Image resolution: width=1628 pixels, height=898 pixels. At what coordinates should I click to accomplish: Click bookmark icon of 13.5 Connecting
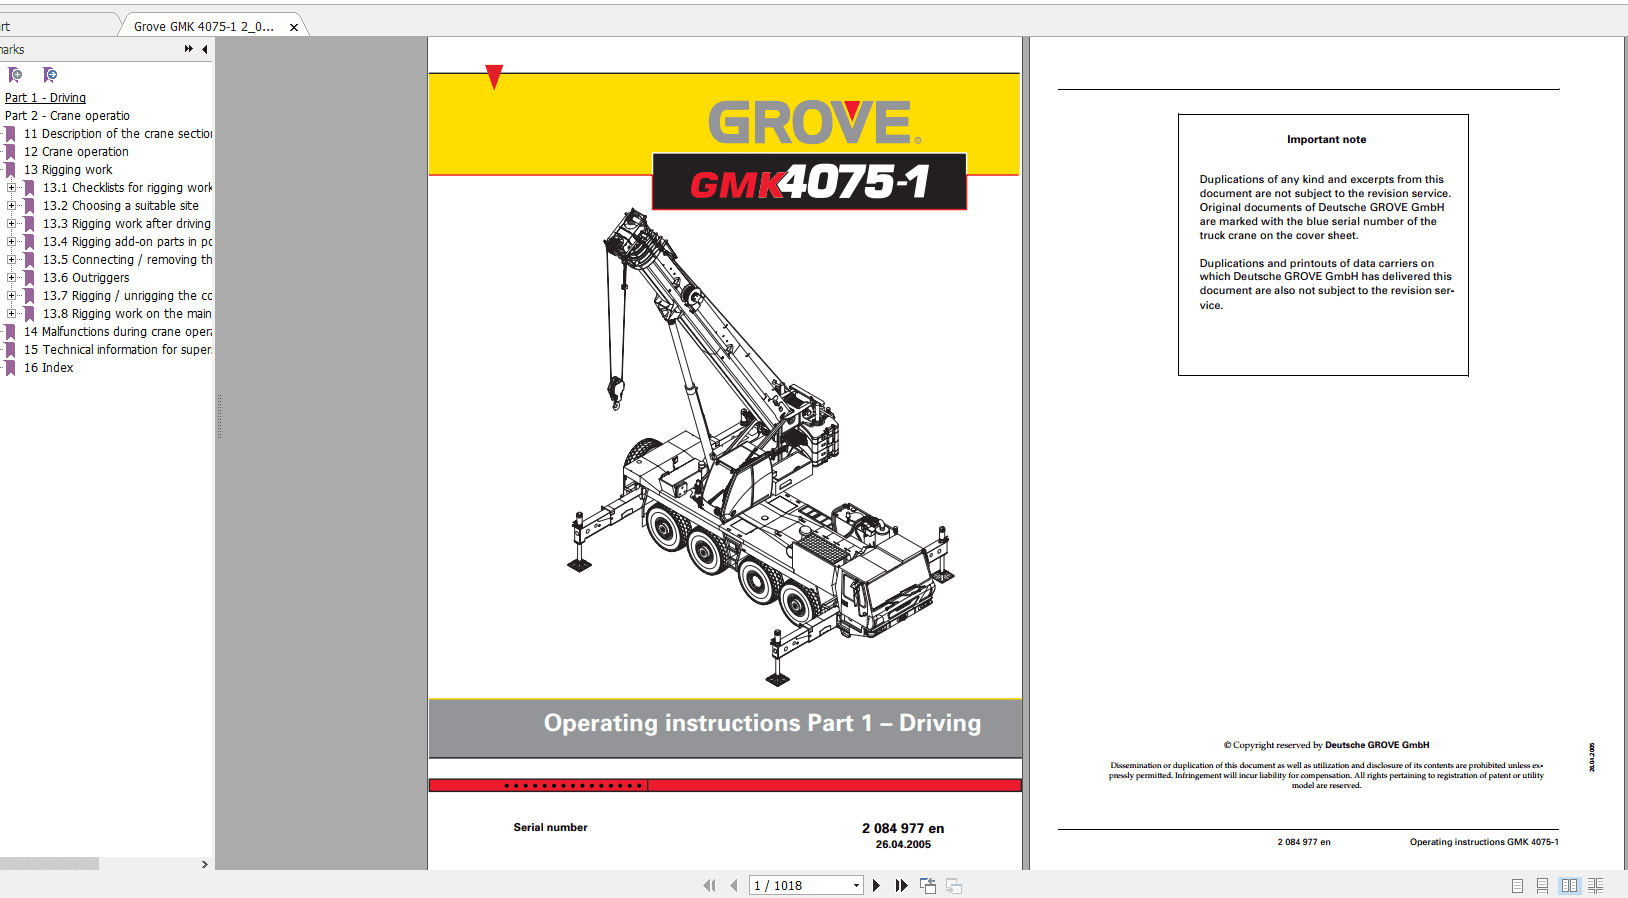(29, 260)
